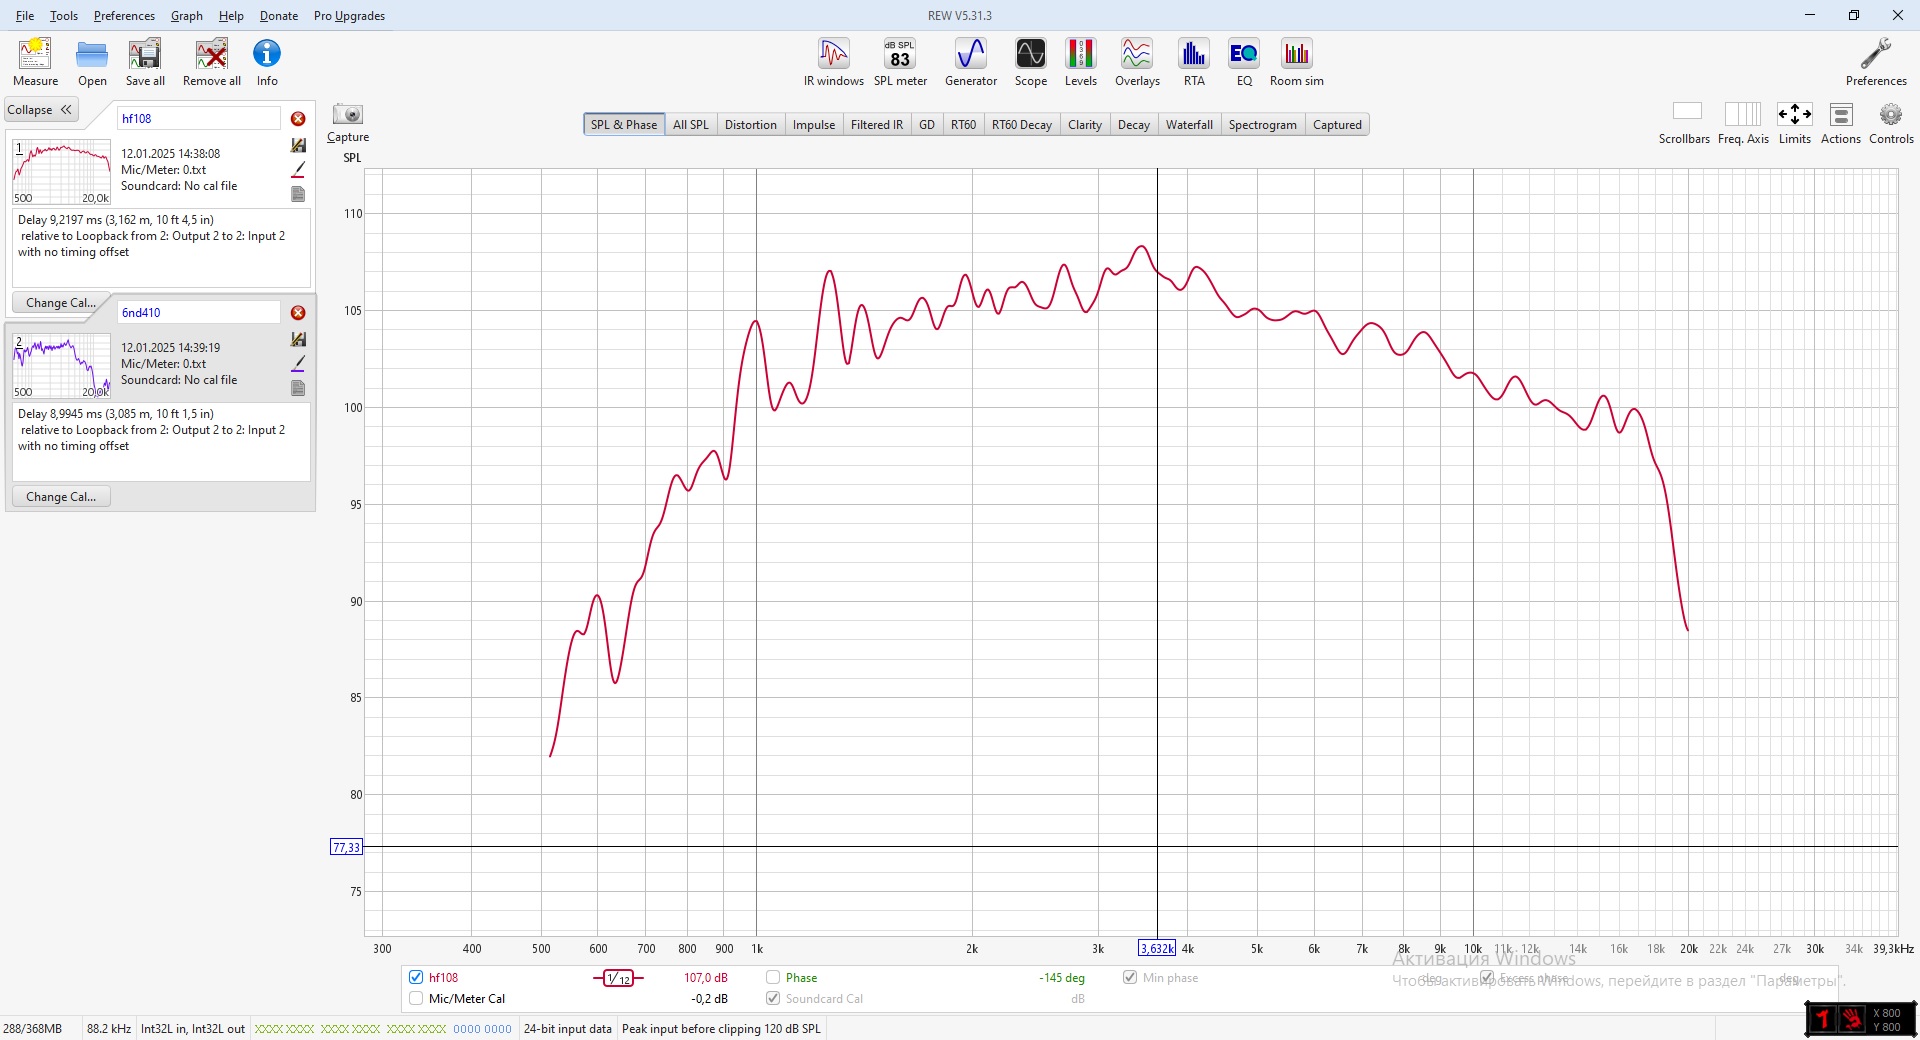
Task: Remove the 6nd410 measurement
Action: 298,313
